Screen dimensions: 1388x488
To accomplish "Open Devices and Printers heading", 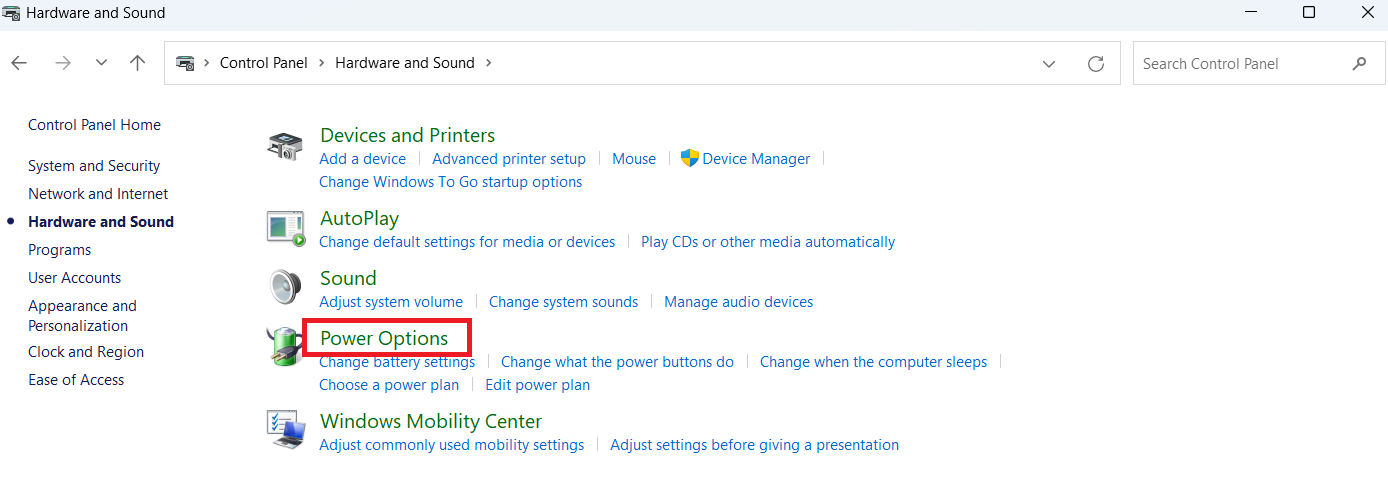I will [407, 135].
